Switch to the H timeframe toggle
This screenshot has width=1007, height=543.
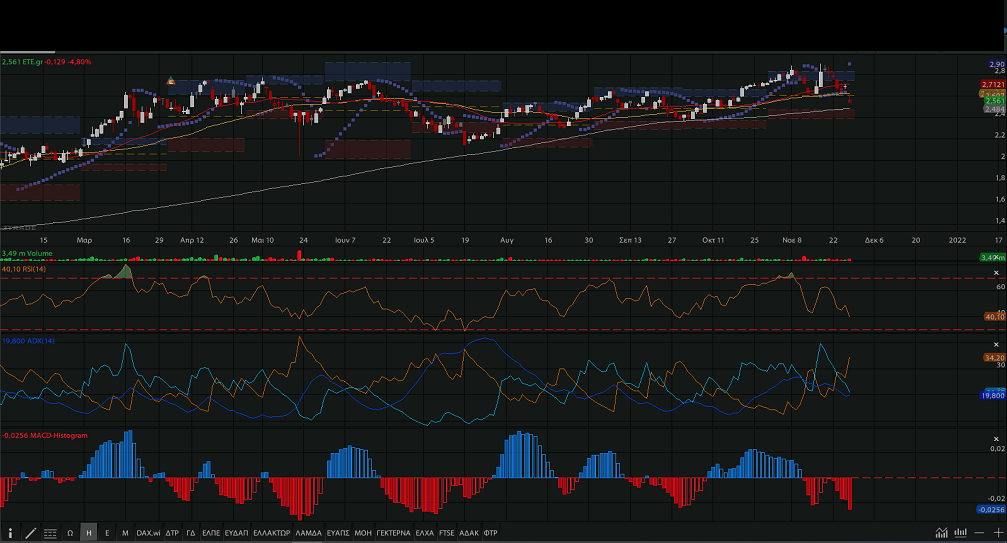(89, 533)
